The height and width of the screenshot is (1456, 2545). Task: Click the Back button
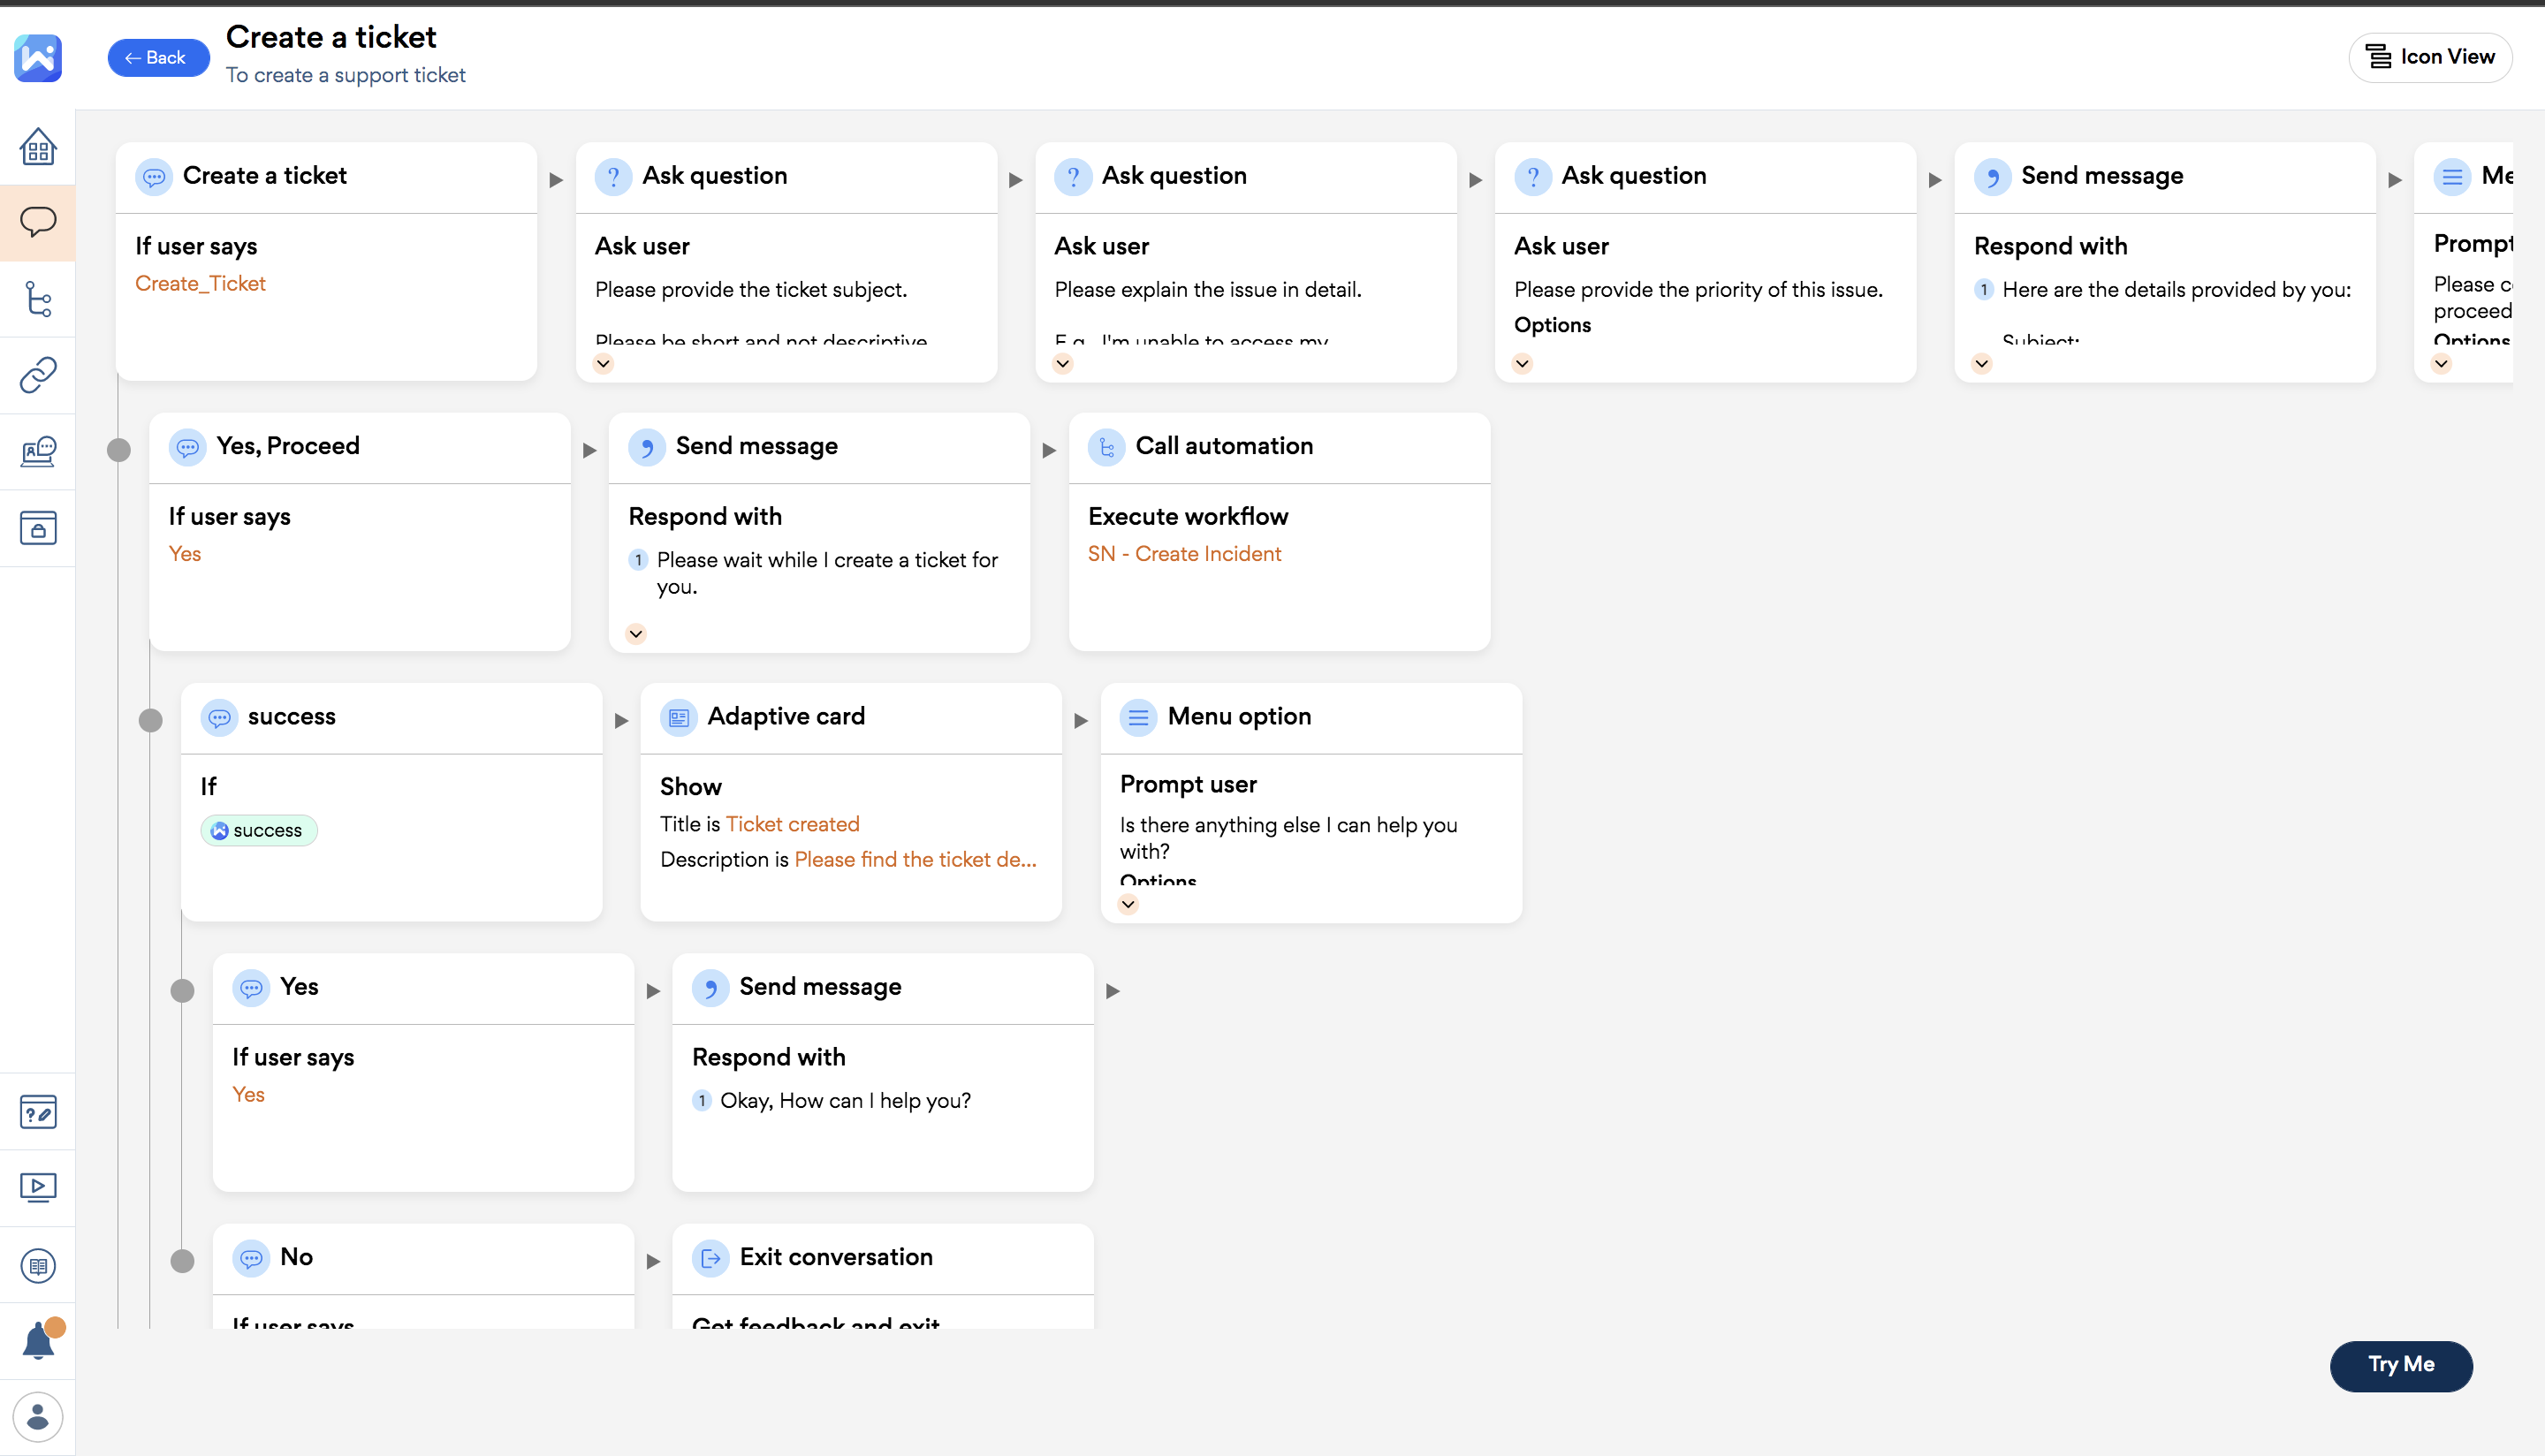157,58
